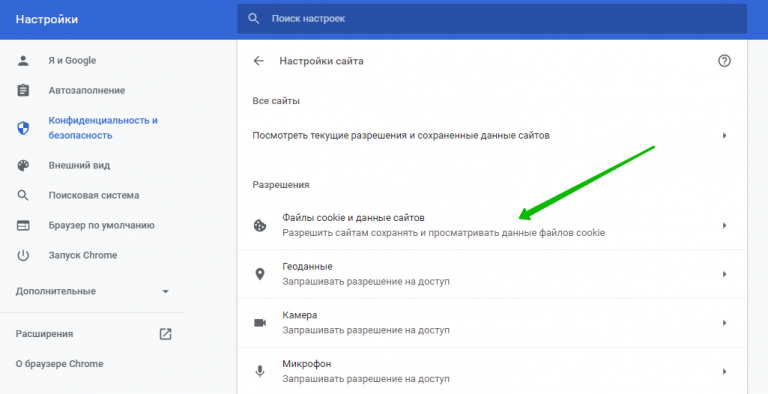768x394 pixels.
Task: Click arrow at right of Посмотреть текущие разрешения row
Action: point(724,135)
